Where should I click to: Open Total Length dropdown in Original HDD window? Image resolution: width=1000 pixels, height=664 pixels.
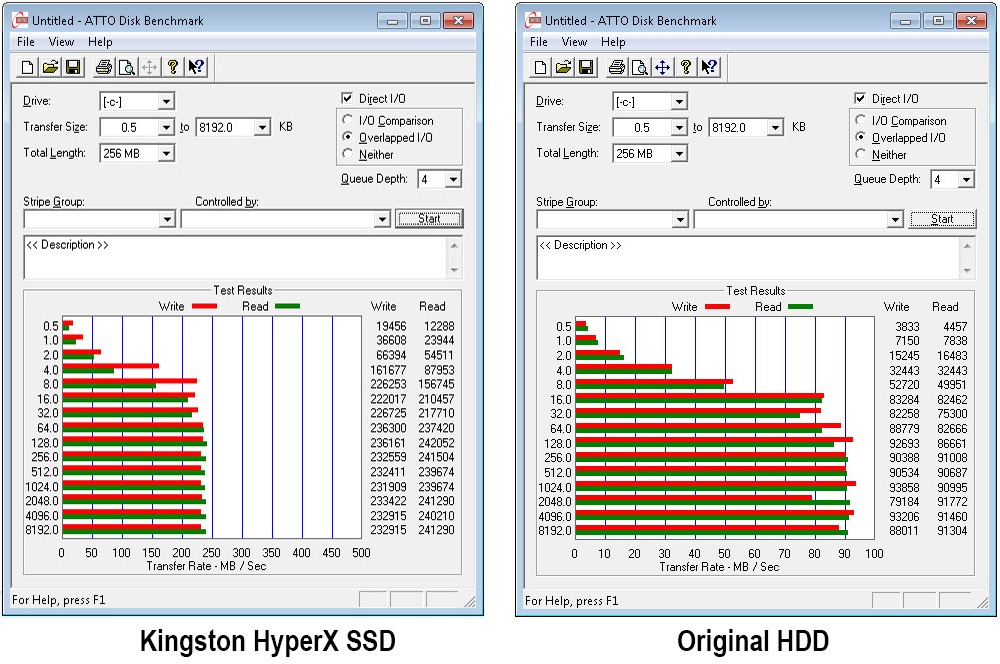pos(679,153)
